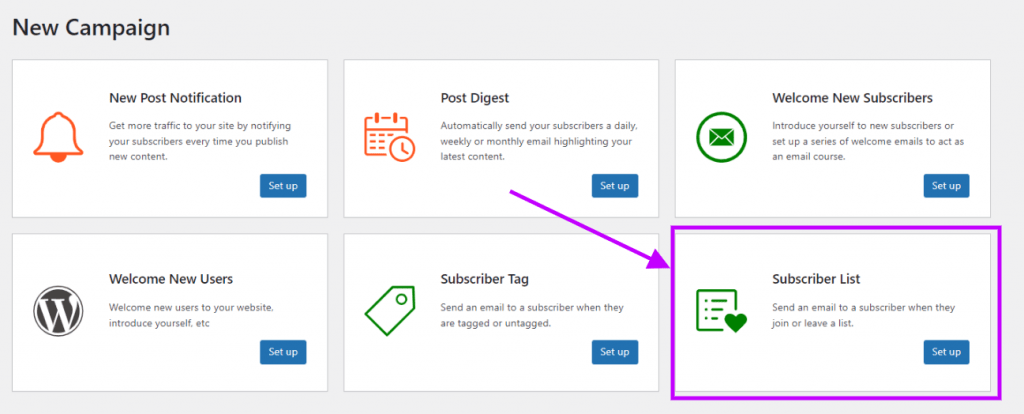Select the Subscriber List heading
1024x414 pixels.
(x=816, y=279)
